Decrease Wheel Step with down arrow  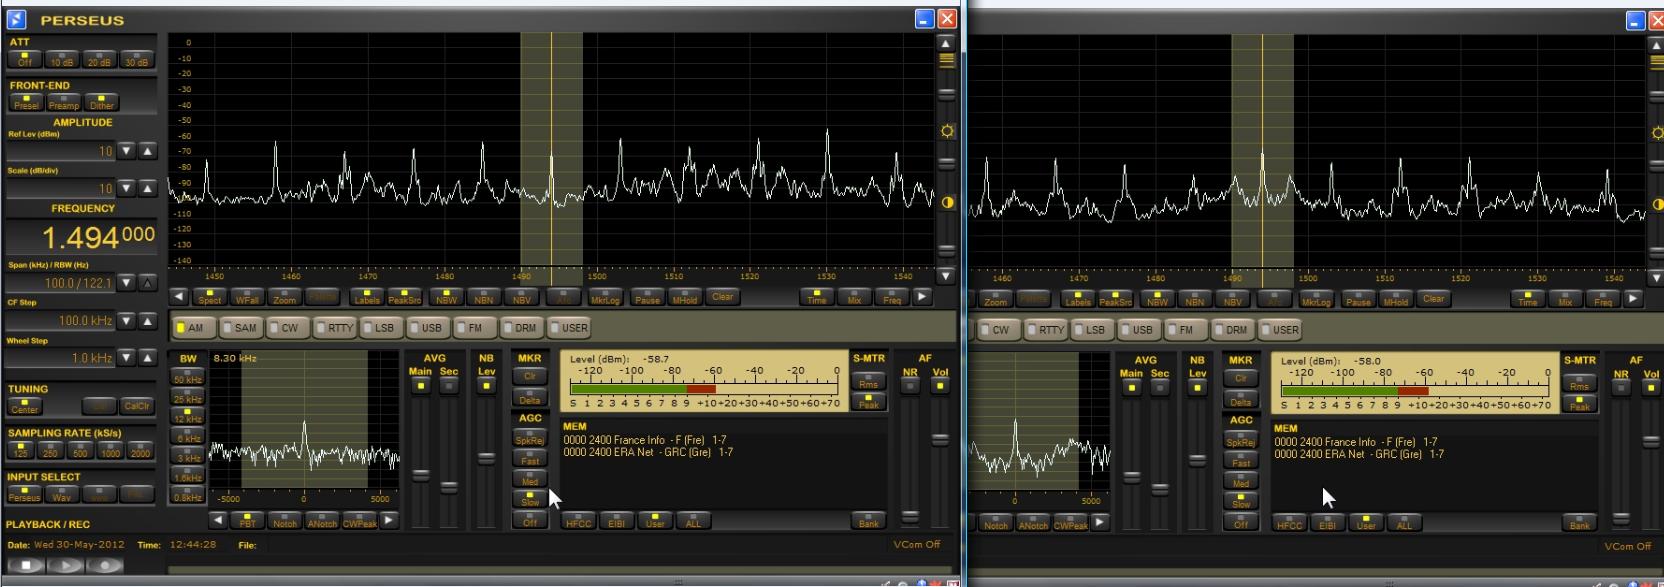click(126, 358)
